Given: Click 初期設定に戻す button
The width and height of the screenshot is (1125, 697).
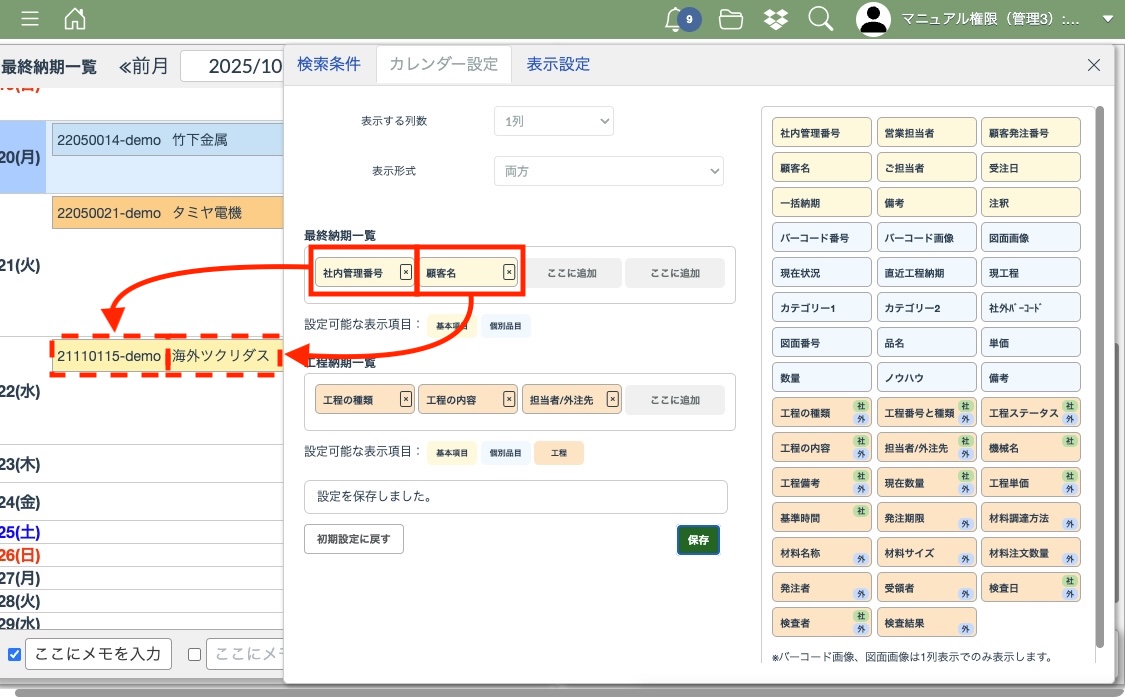Looking at the screenshot, I should click(x=354, y=539).
